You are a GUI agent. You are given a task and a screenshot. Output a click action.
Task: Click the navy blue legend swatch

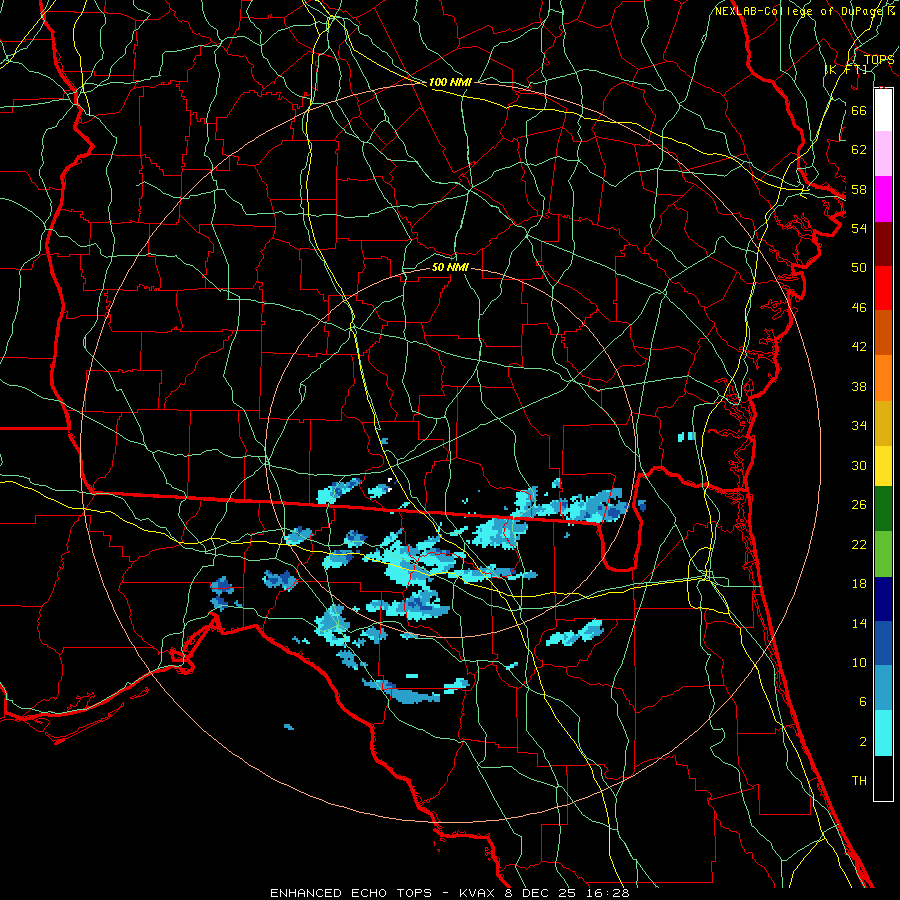tap(883, 599)
